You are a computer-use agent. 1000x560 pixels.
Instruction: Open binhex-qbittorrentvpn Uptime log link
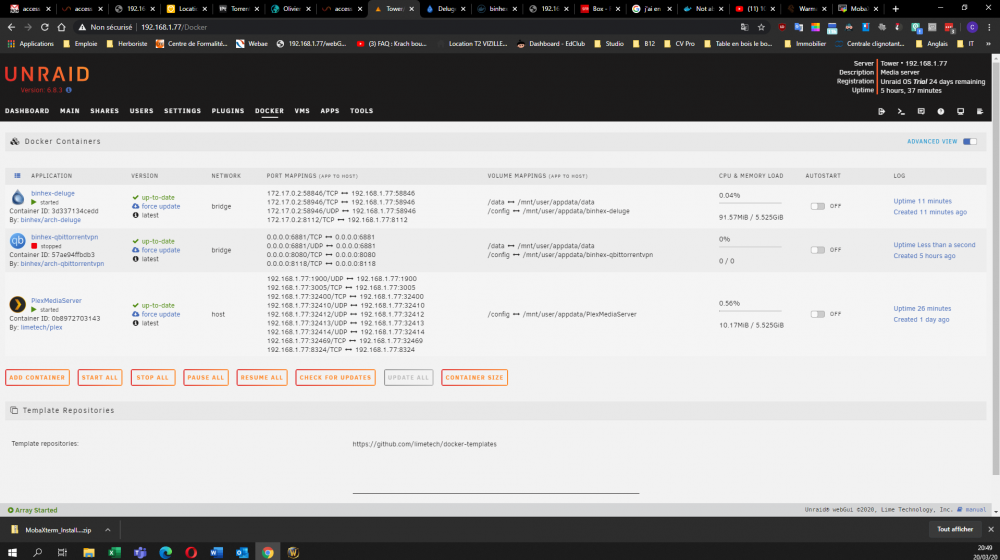[x=934, y=245]
